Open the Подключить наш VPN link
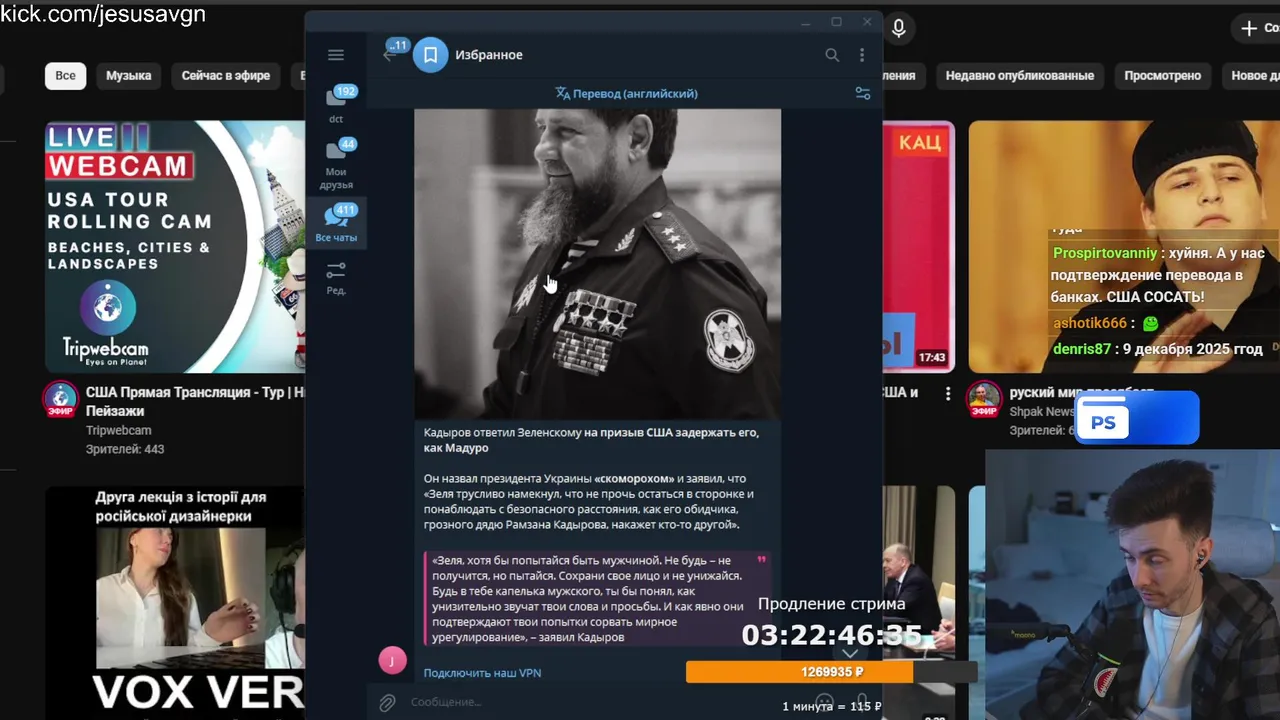 pos(482,673)
